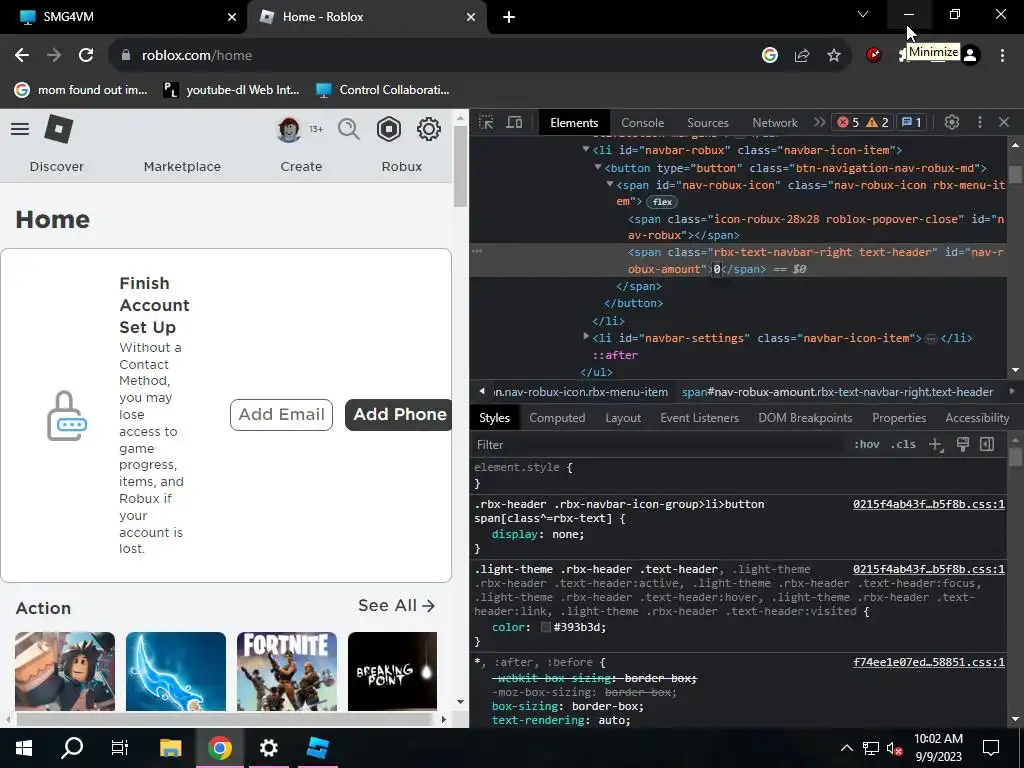Toggle the device toolbar icon
The image size is (1024, 768).
515,123
